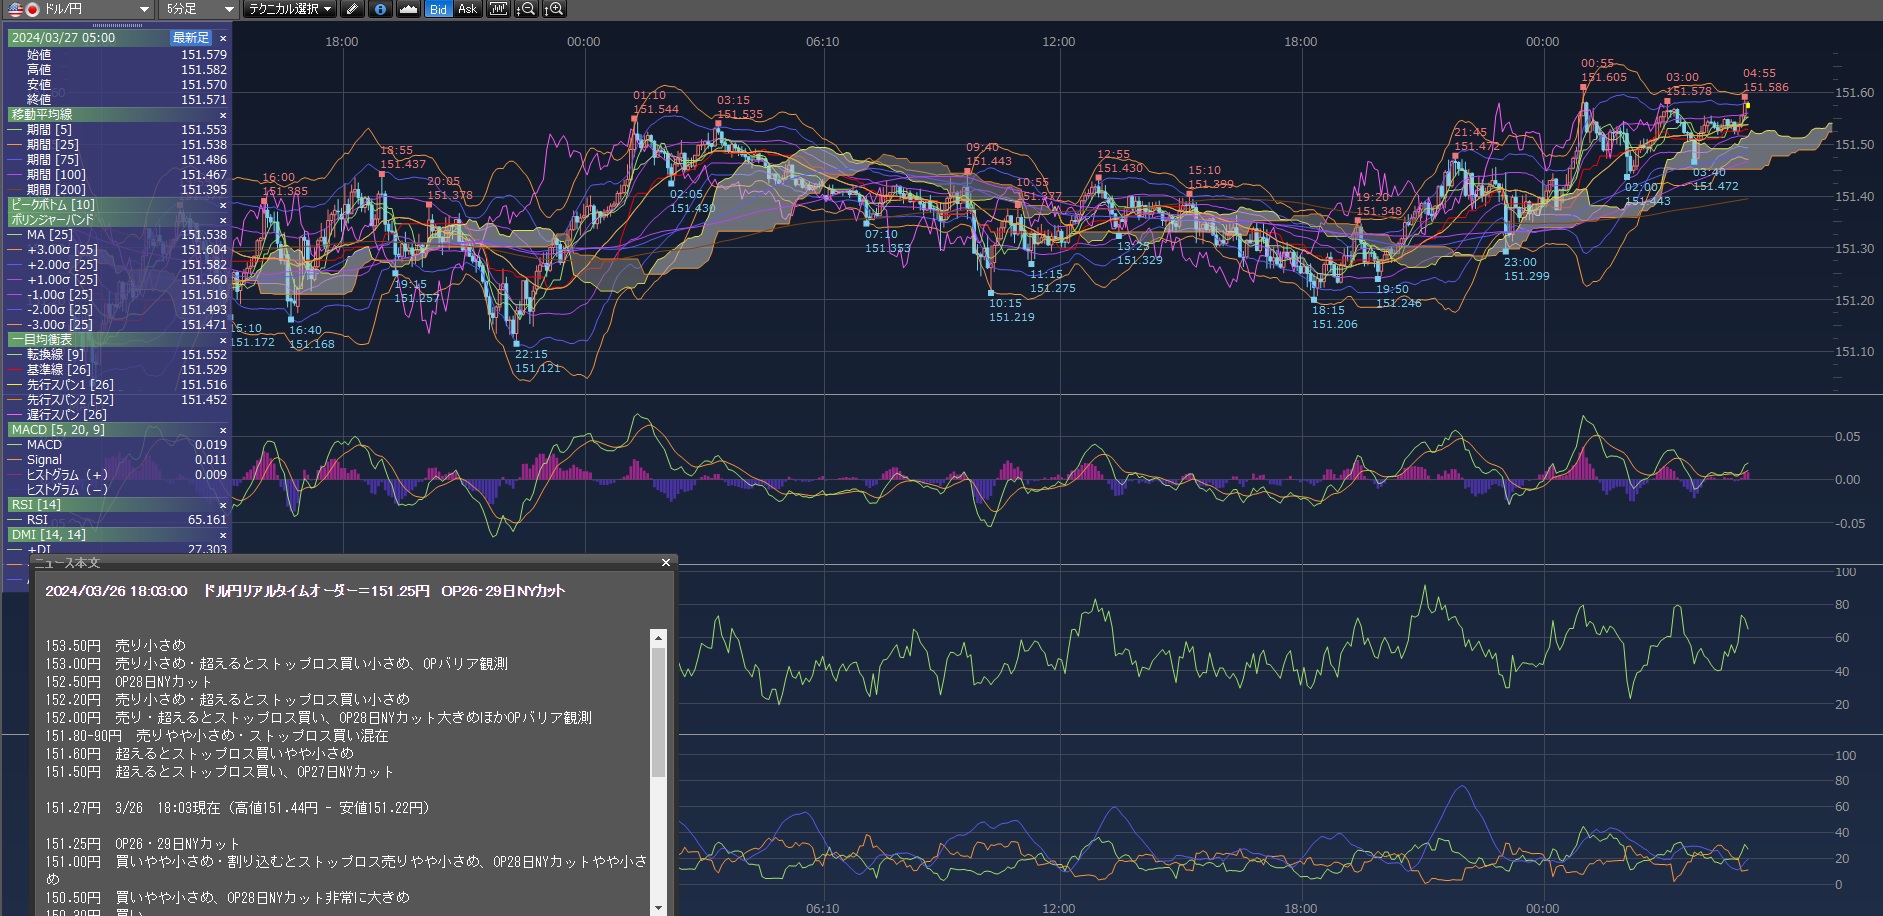
Task: Remove the ボリンジャーバンド indicator with its x
Action: [x=223, y=220]
